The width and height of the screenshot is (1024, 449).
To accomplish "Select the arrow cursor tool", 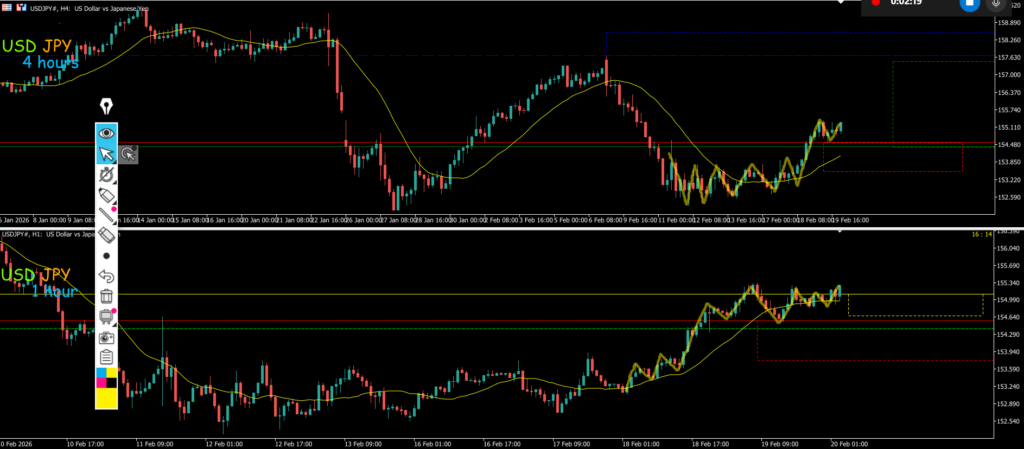I will pyautogui.click(x=106, y=154).
